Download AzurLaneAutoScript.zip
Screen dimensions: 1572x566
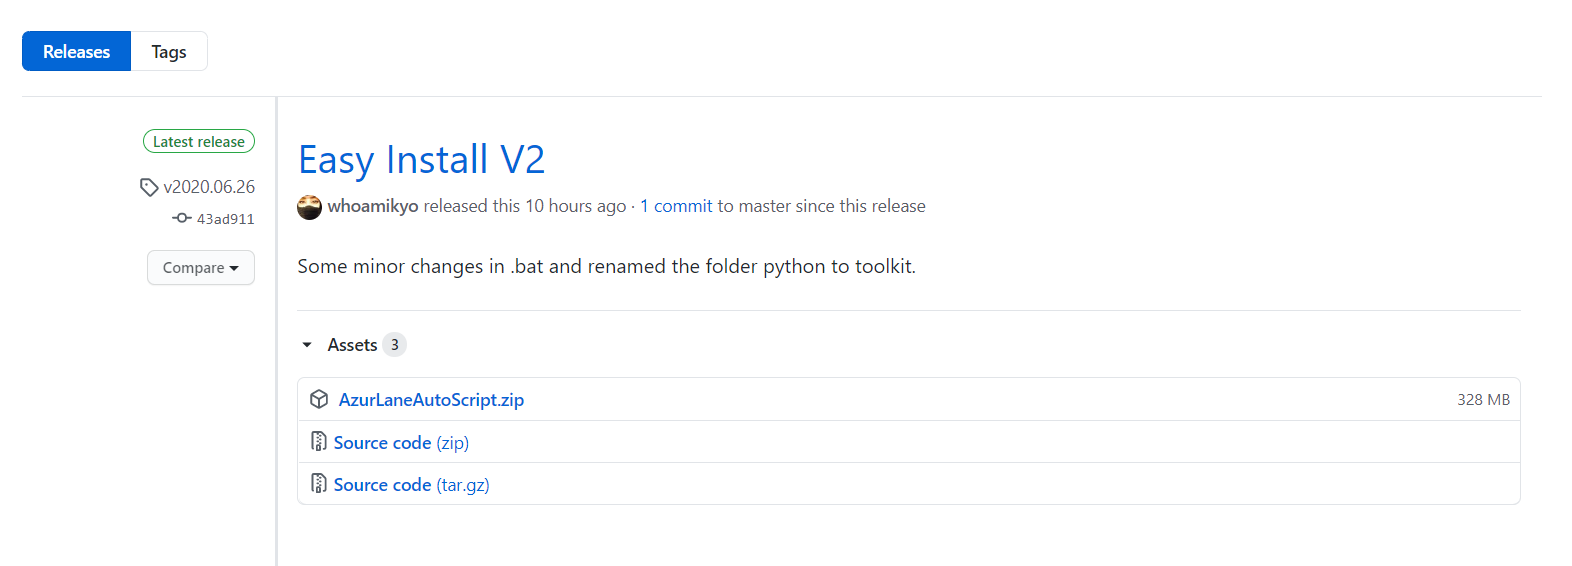pyautogui.click(x=431, y=400)
